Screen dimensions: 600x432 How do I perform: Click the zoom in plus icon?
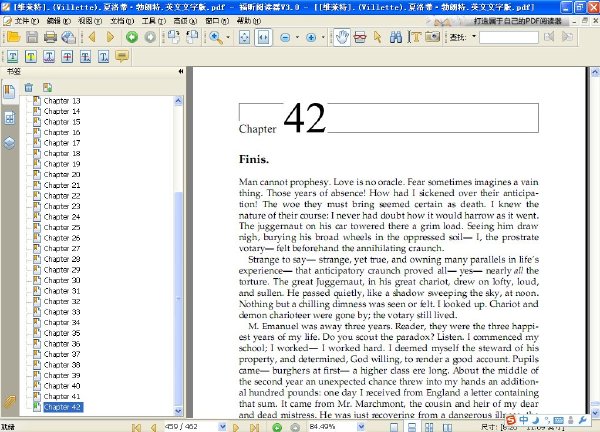(311, 37)
